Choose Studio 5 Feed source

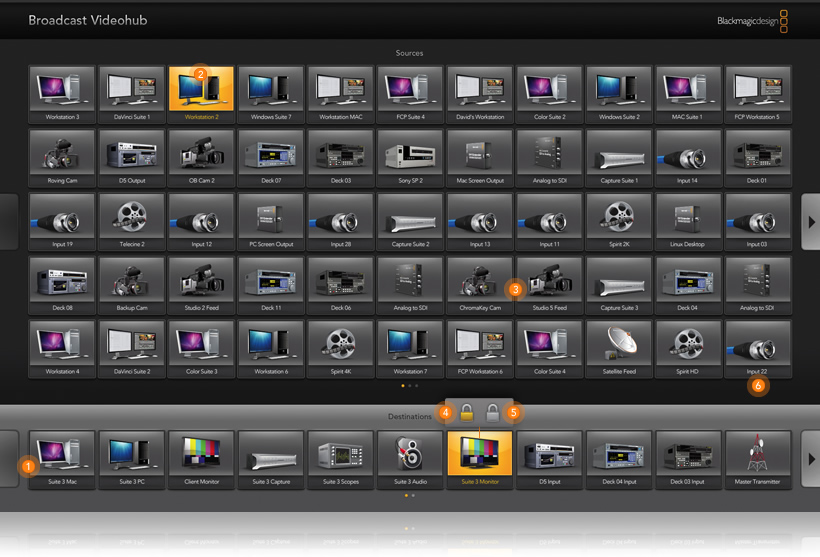[550, 286]
